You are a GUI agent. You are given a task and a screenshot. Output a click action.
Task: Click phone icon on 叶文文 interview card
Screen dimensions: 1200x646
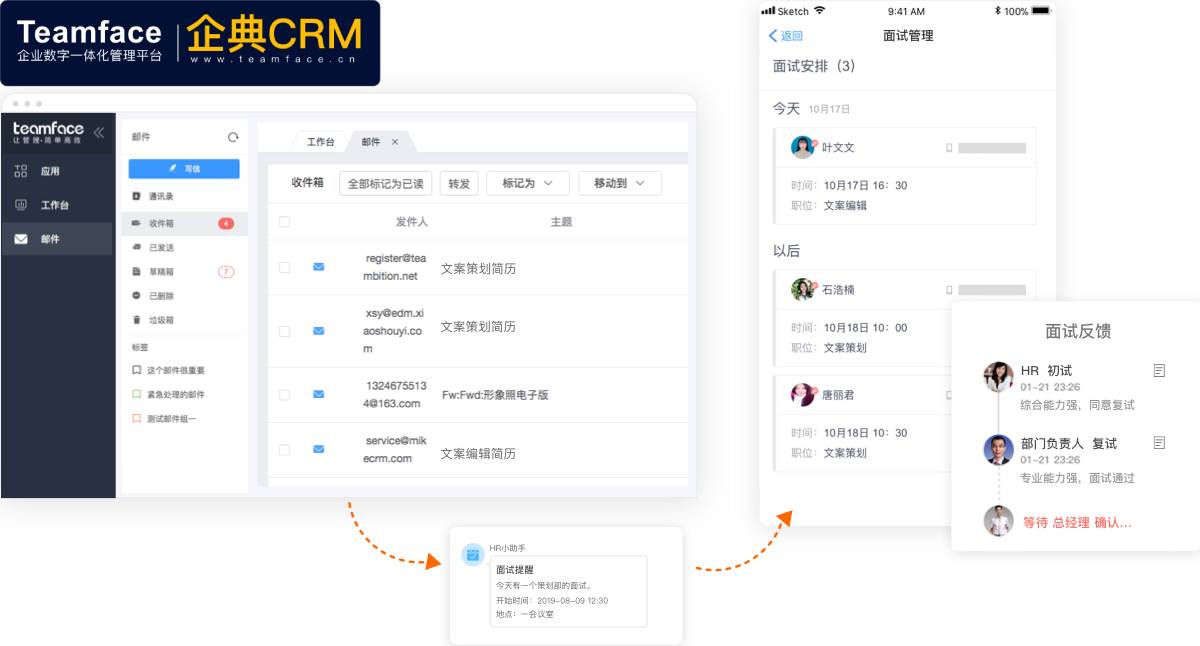pos(949,148)
